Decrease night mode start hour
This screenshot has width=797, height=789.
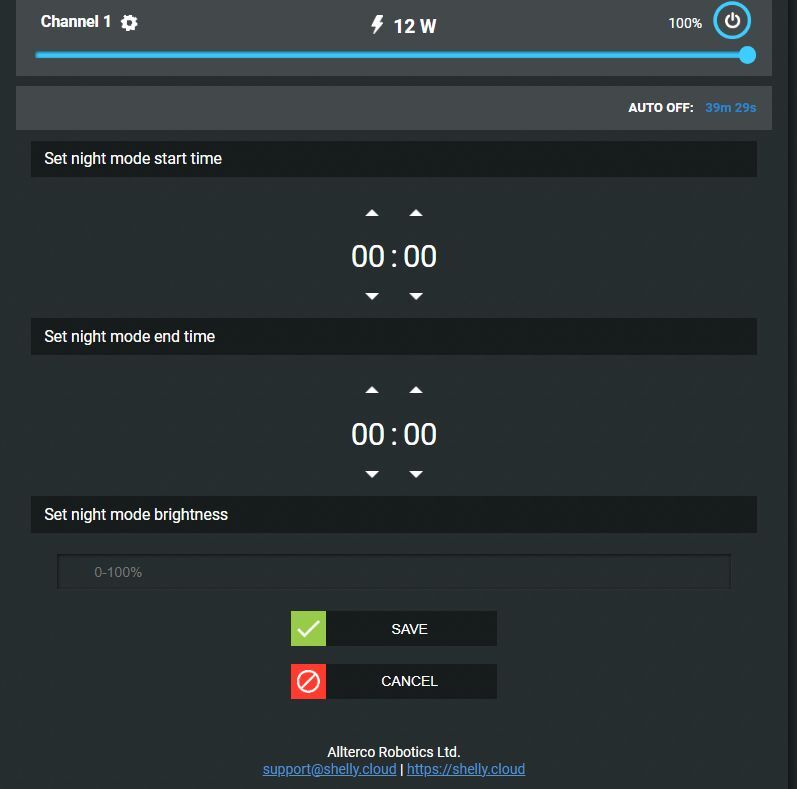[372, 296]
